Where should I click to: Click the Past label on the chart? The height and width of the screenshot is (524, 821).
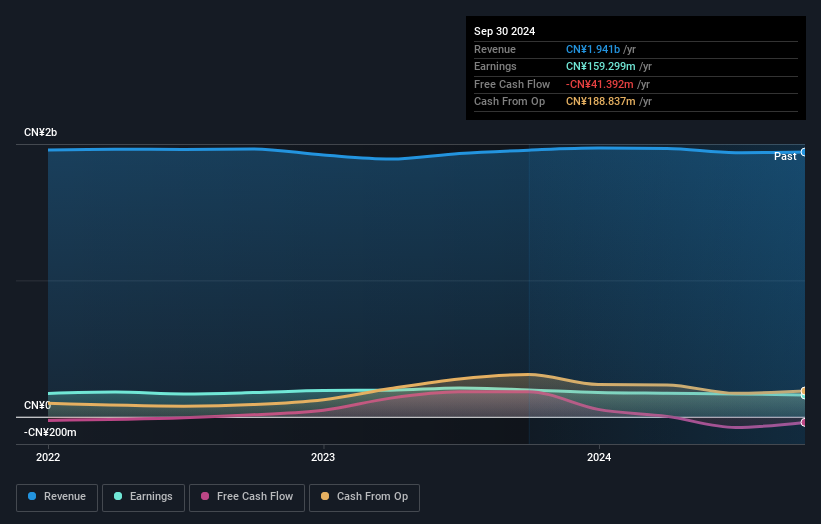tap(785, 157)
